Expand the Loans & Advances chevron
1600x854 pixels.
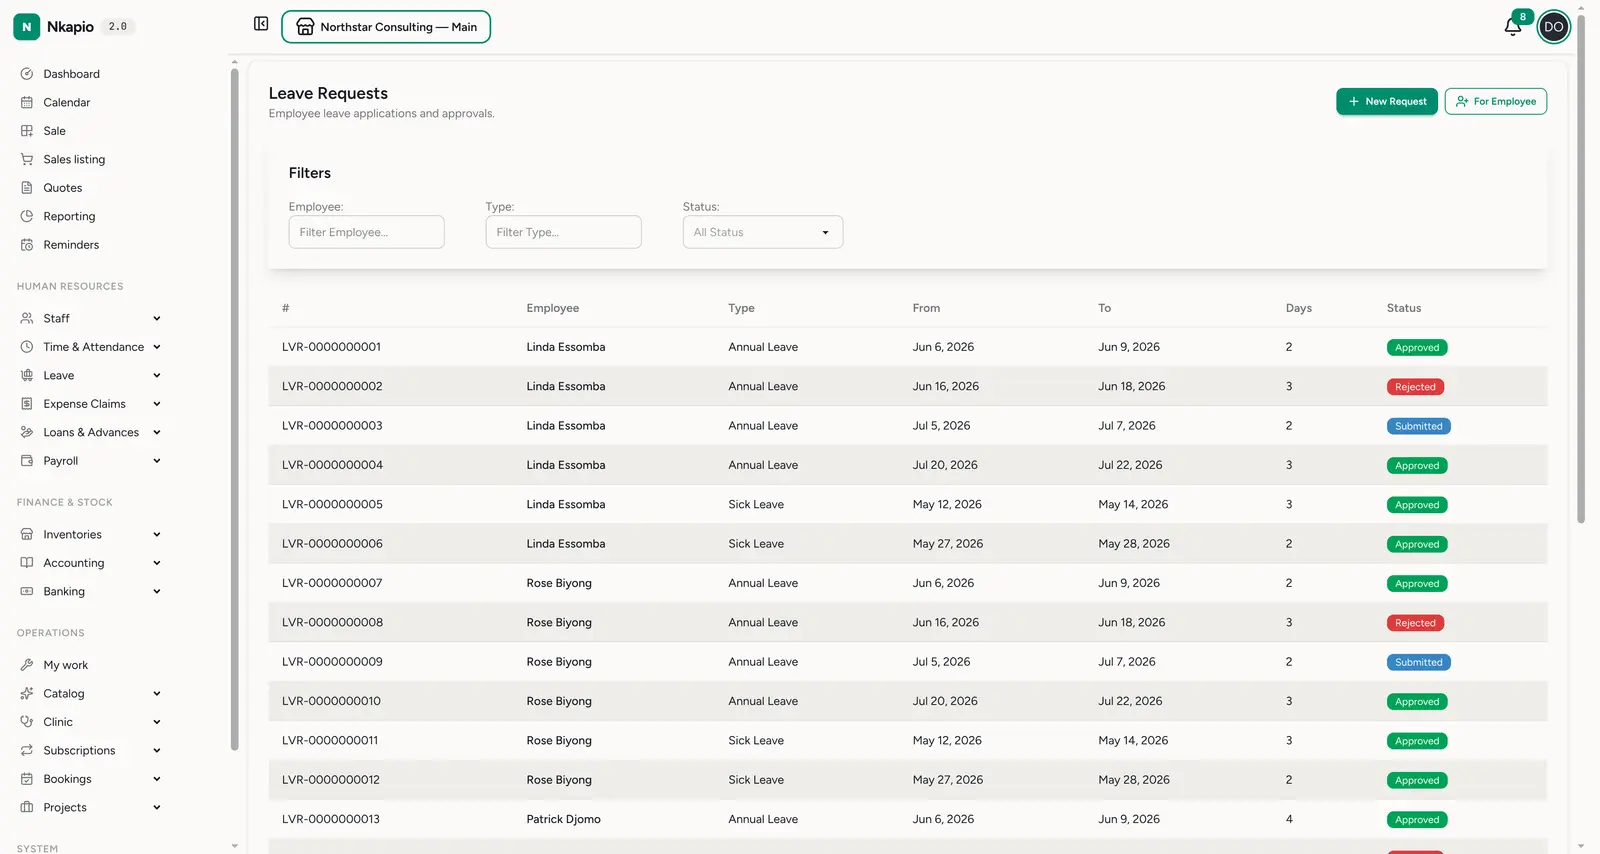coord(157,432)
